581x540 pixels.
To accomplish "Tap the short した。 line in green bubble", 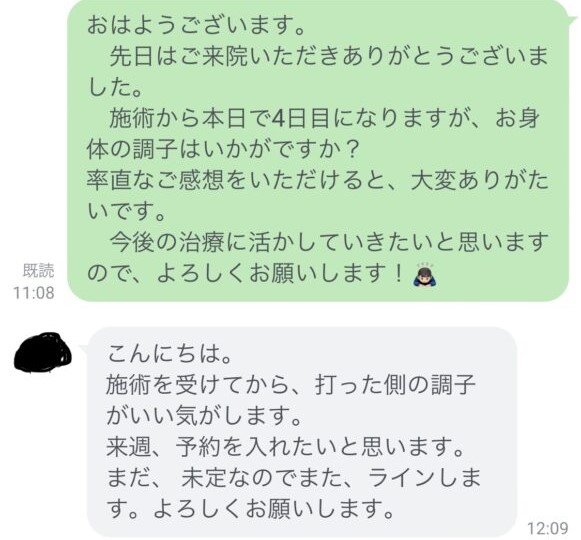I will [x=115, y=88].
